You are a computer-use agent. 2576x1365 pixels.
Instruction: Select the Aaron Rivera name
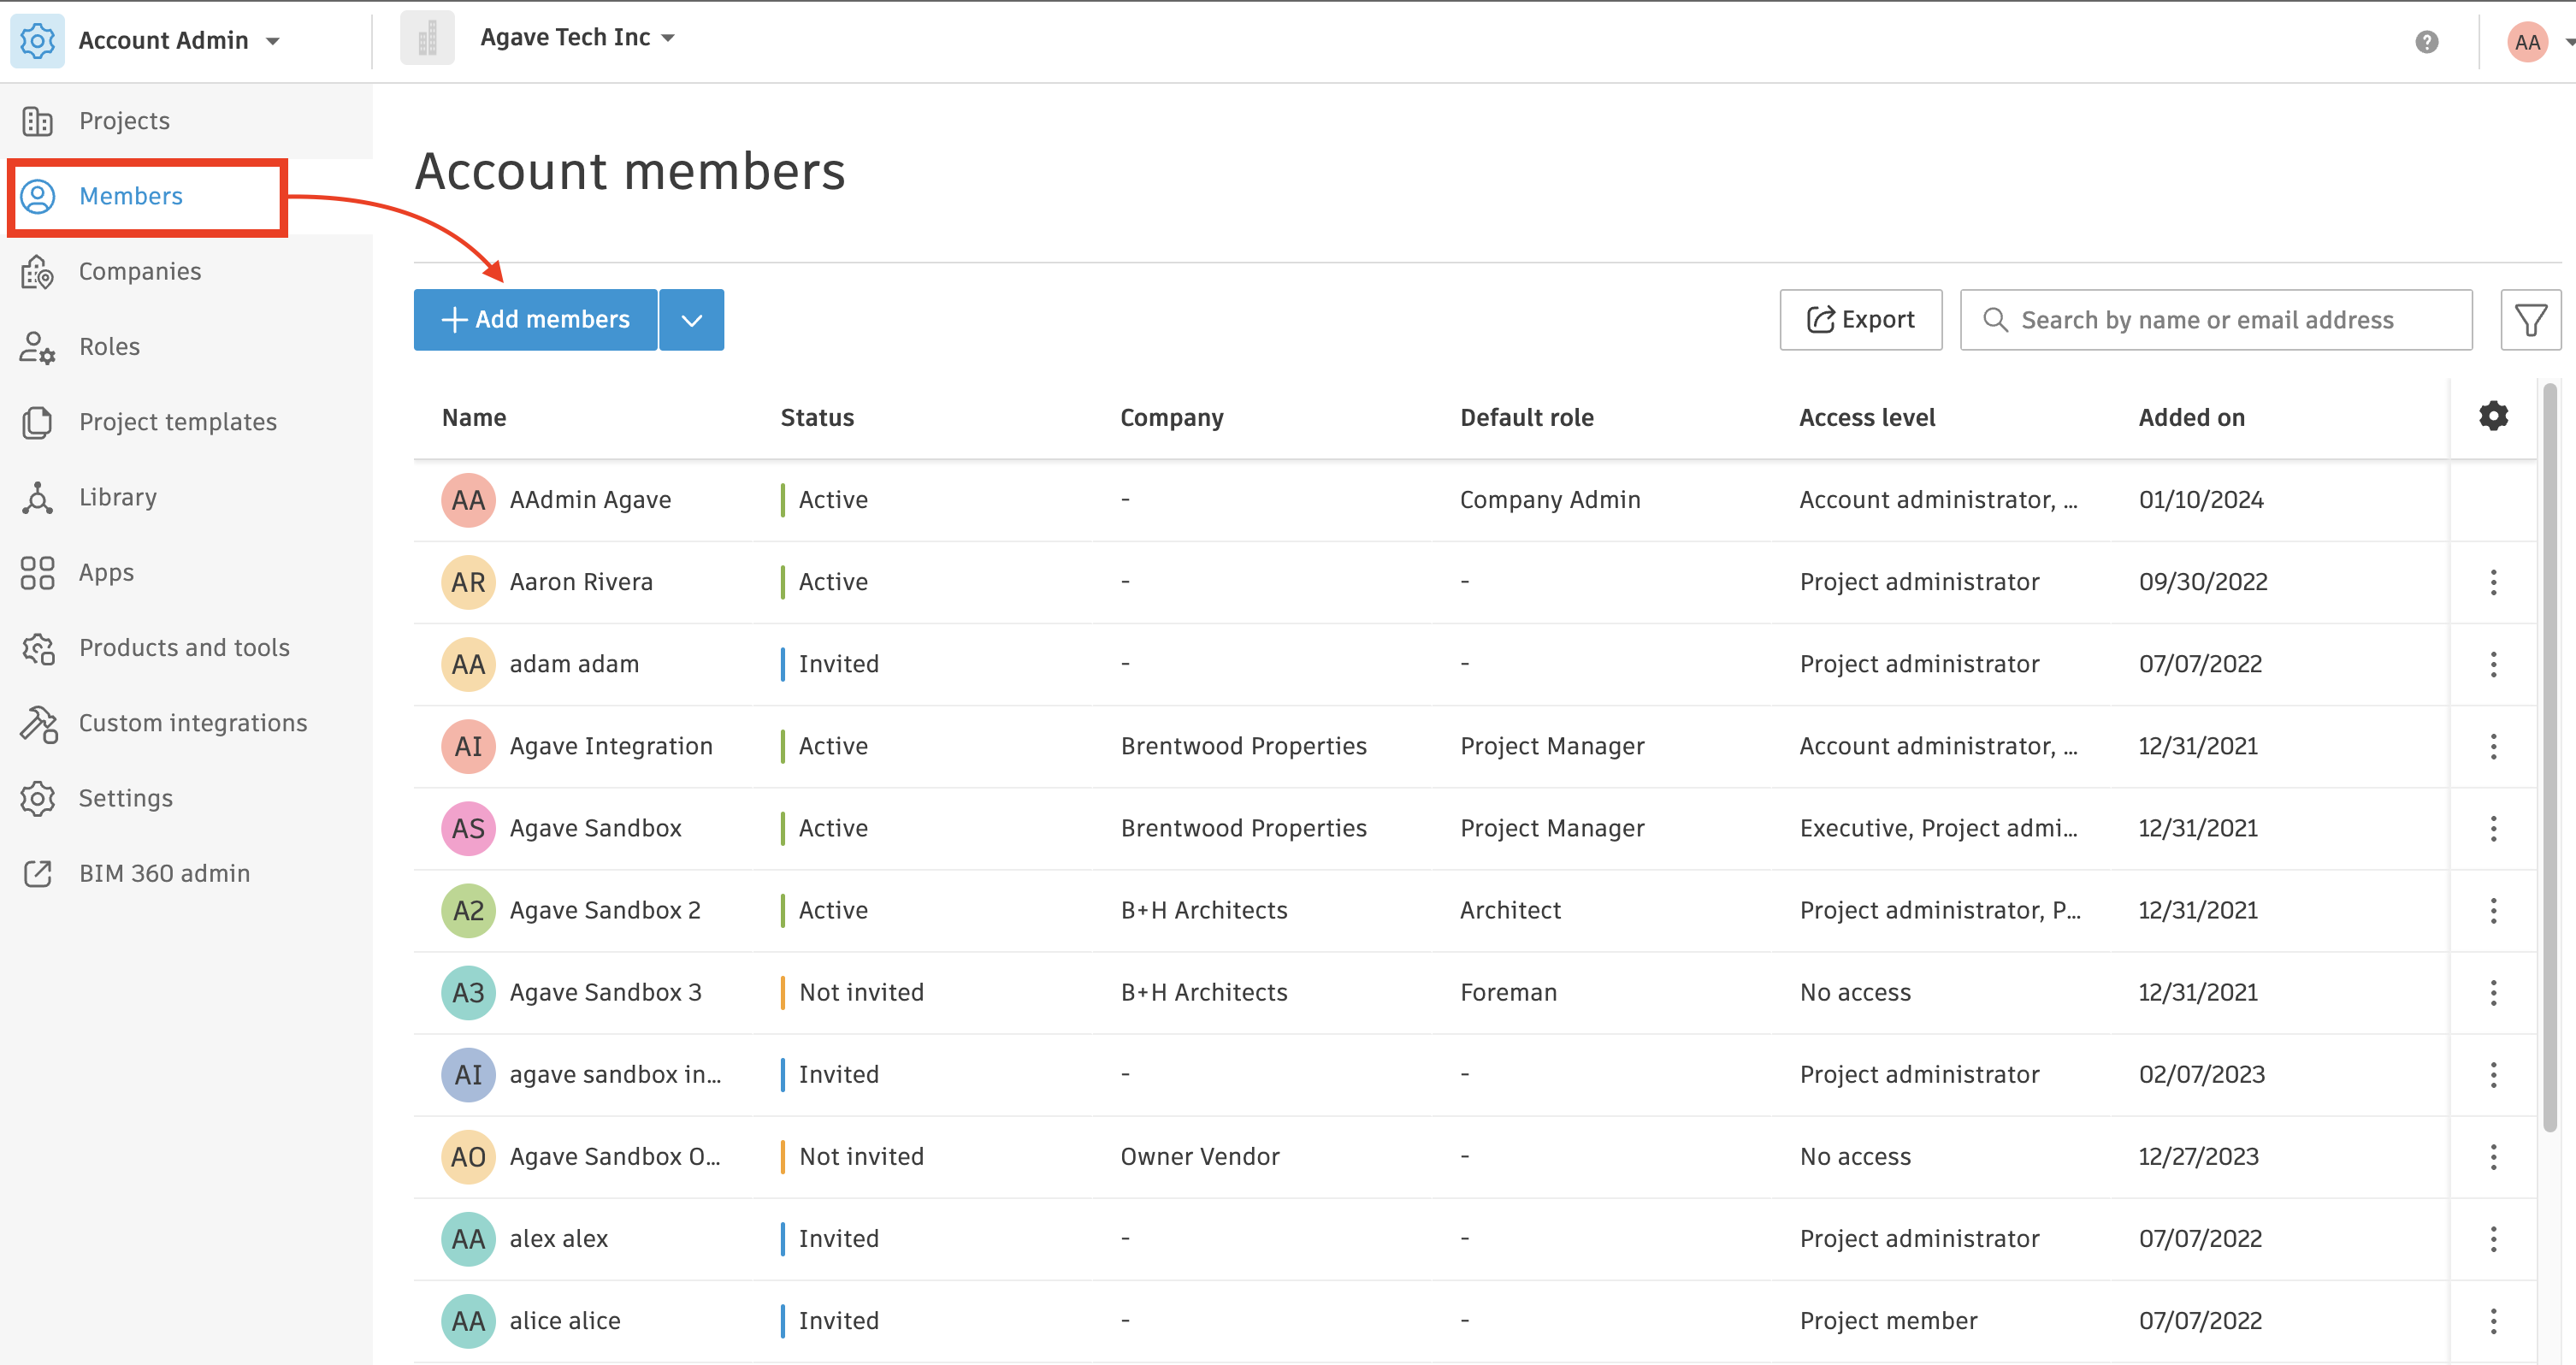(x=581, y=582)
